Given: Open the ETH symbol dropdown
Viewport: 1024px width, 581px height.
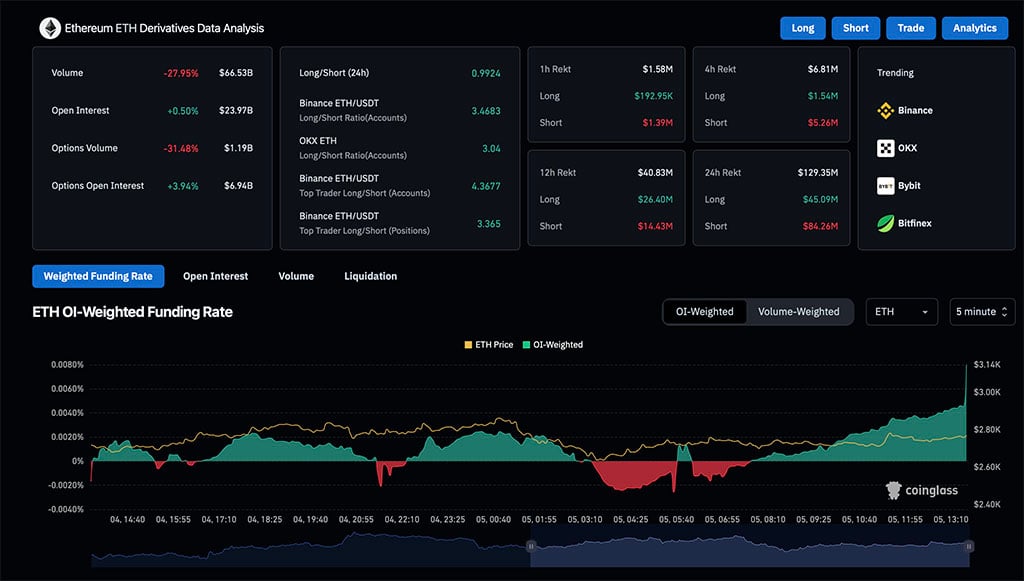Looking at the screenshot, I should (901, 311).
